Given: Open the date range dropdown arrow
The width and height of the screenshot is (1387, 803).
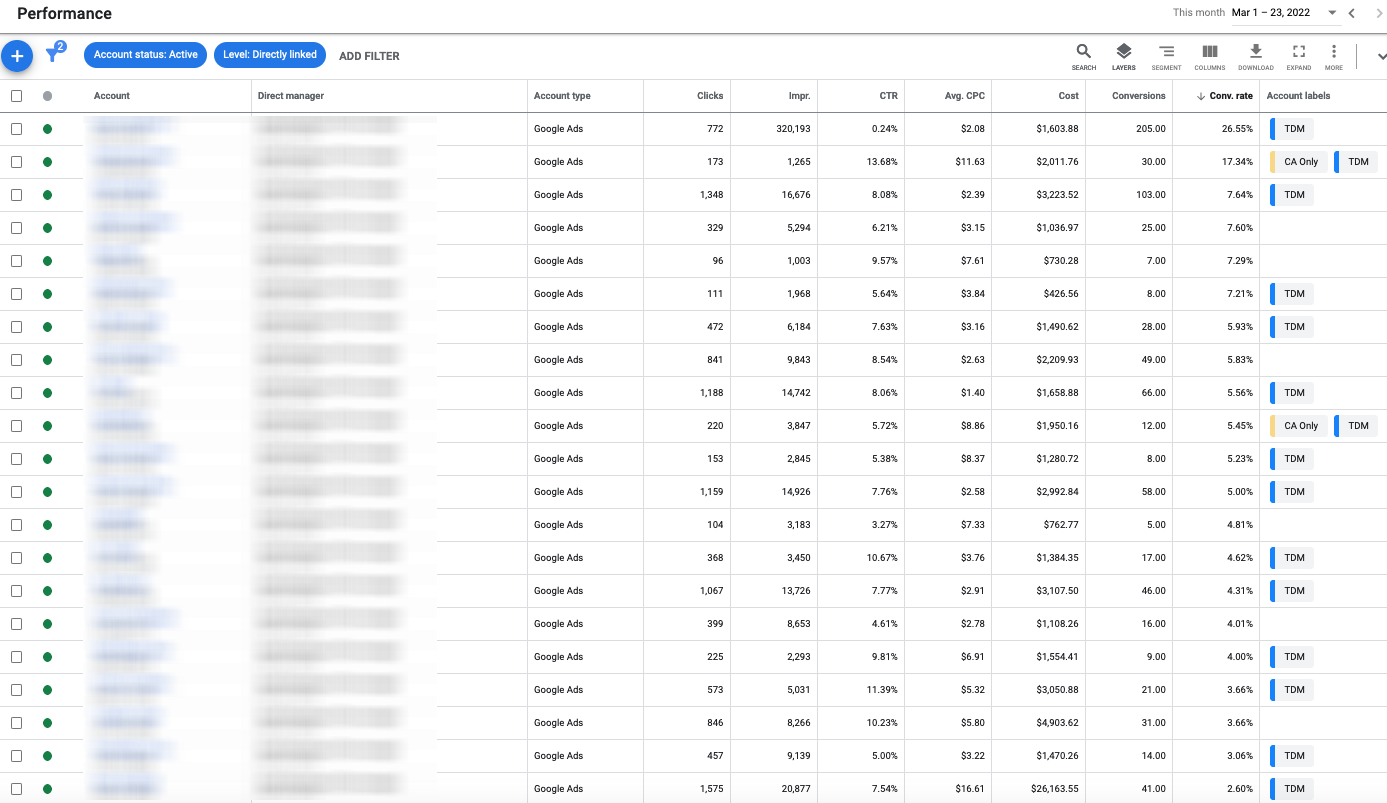Looking at the screenshot, I should pos(1332,13).
